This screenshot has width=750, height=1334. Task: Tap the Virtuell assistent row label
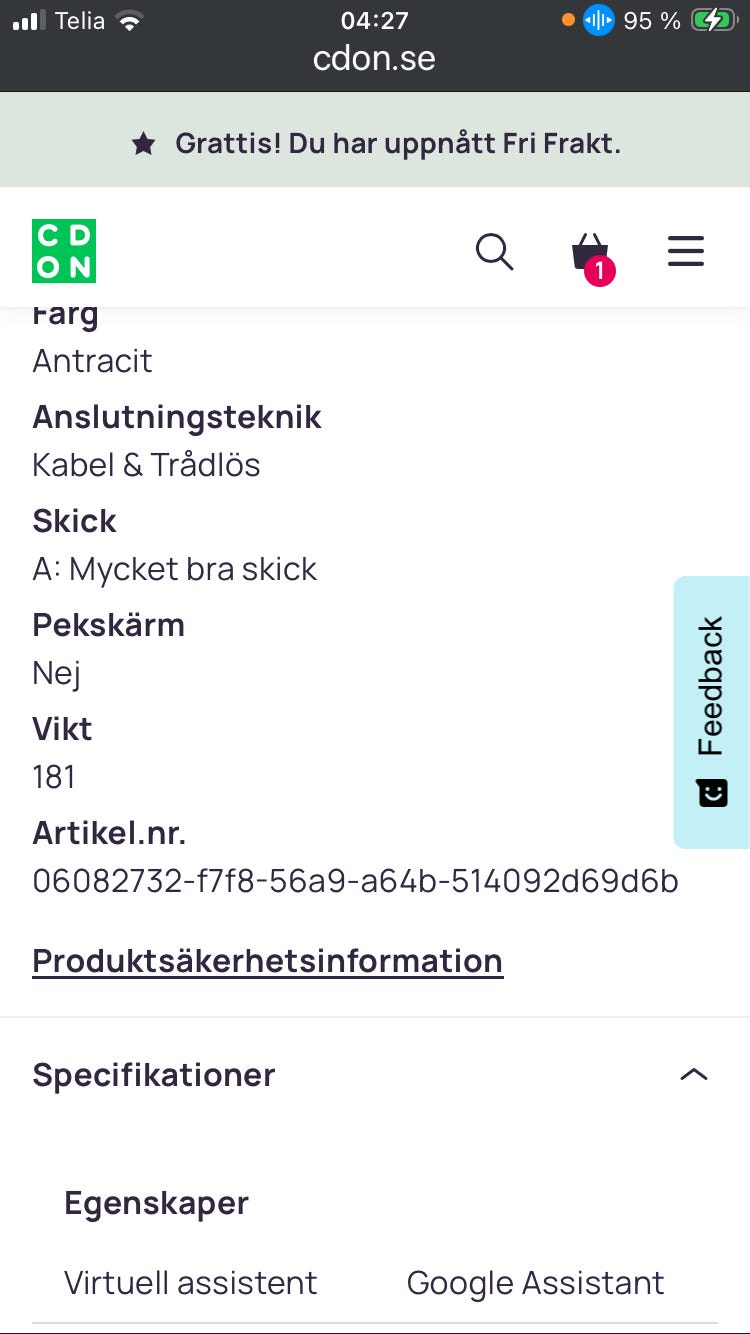(x=191, y=1283)
